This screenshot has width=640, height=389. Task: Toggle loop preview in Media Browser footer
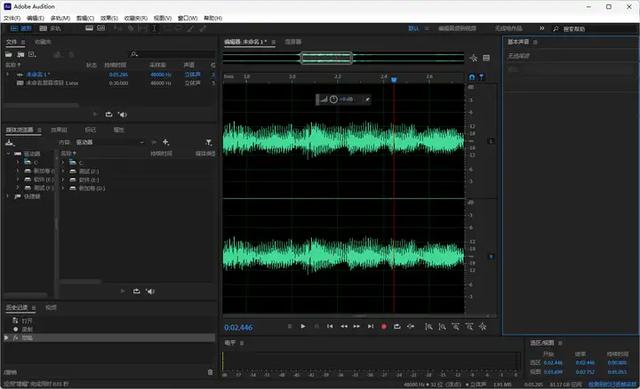coord(136,291)
